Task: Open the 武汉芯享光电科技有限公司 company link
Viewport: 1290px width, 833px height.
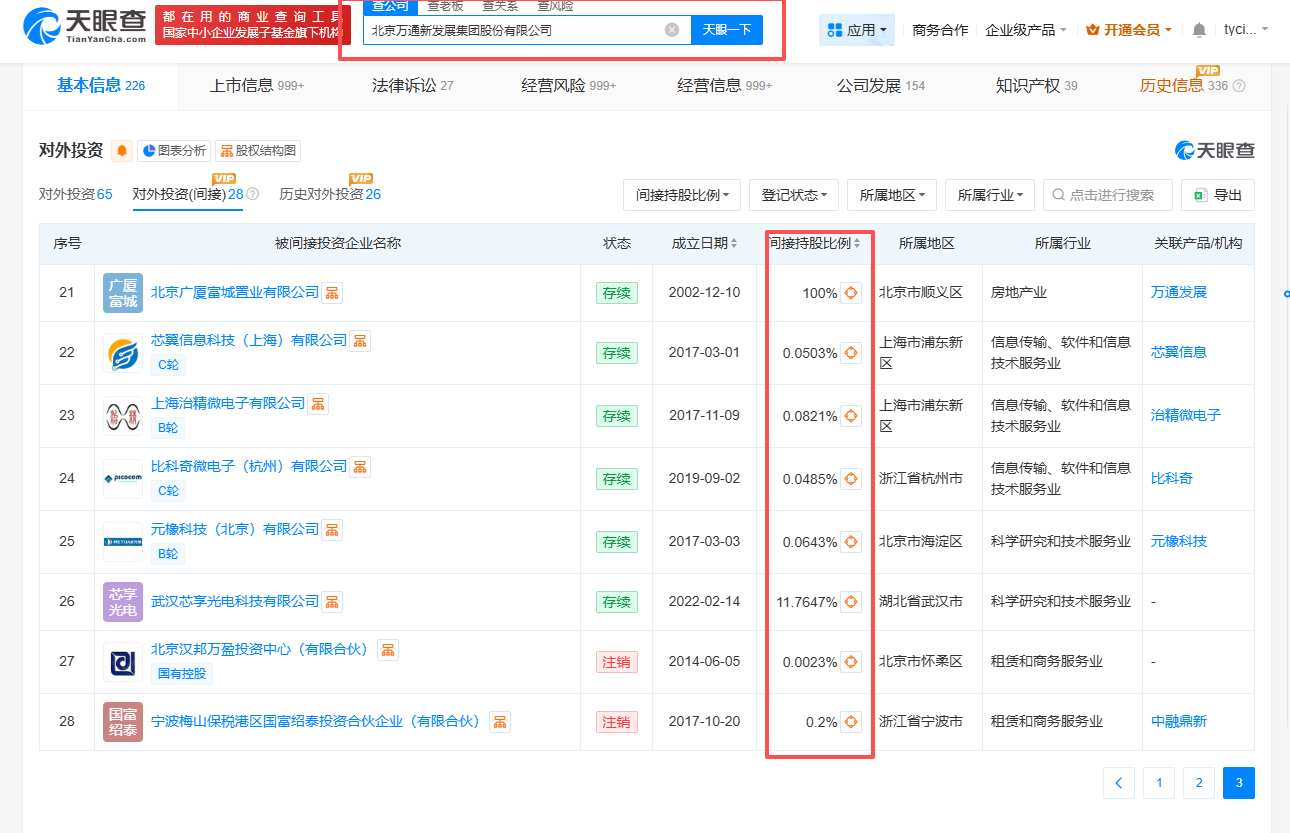Action: tap(235, 601)
